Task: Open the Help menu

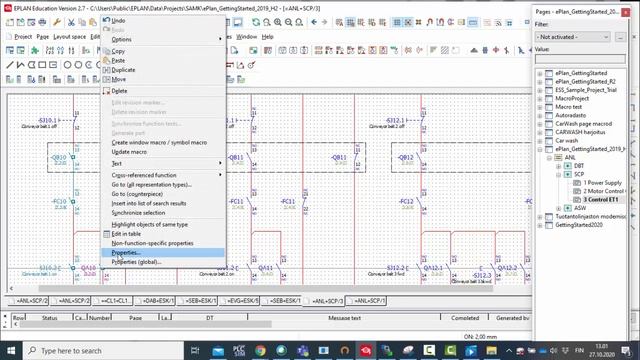Action: point(267,37)
